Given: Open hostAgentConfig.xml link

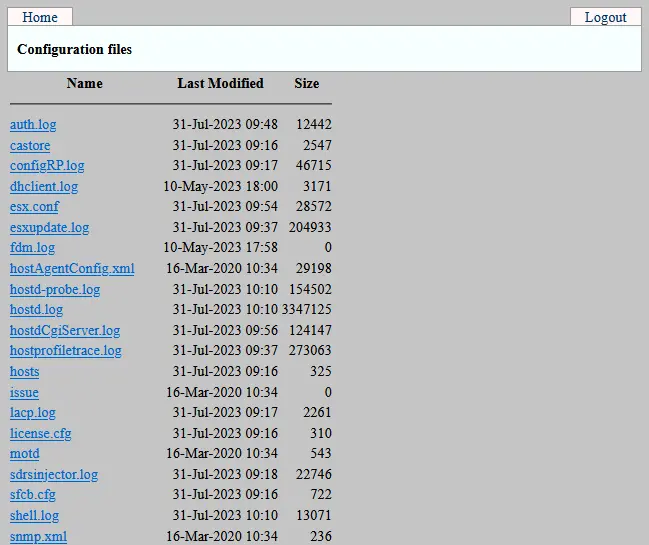Looking at the screenshot, I should [x=72, y=269].
